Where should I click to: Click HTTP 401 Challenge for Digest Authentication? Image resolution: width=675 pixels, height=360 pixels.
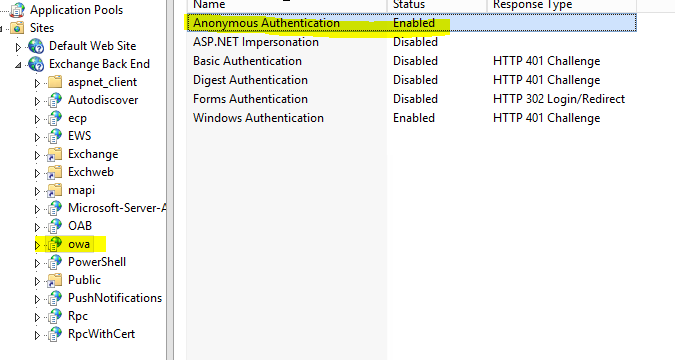(547, 80)
